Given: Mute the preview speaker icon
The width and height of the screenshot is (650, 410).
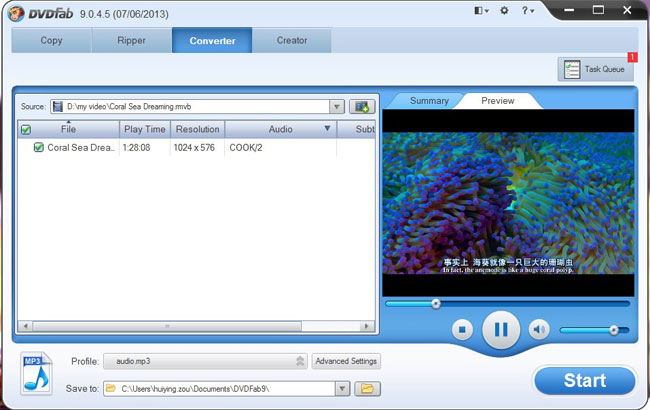Looking at the screenshot, I should click(x=539, y=330).
